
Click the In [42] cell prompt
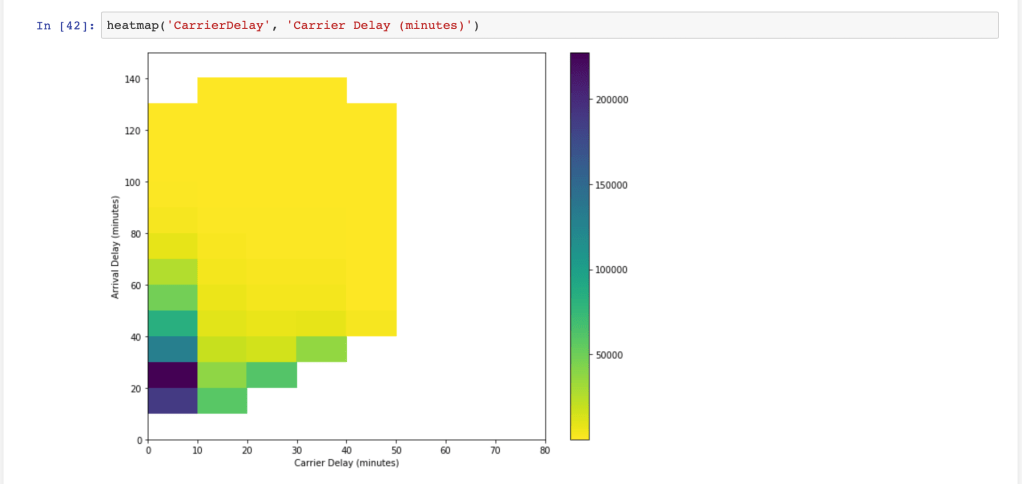[x=65, y=26]
